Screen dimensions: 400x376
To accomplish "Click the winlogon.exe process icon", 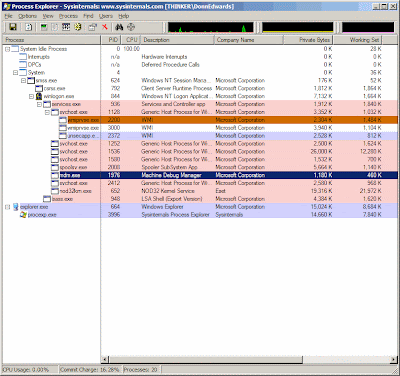I will pyautogui.click(x=39, y=96).
